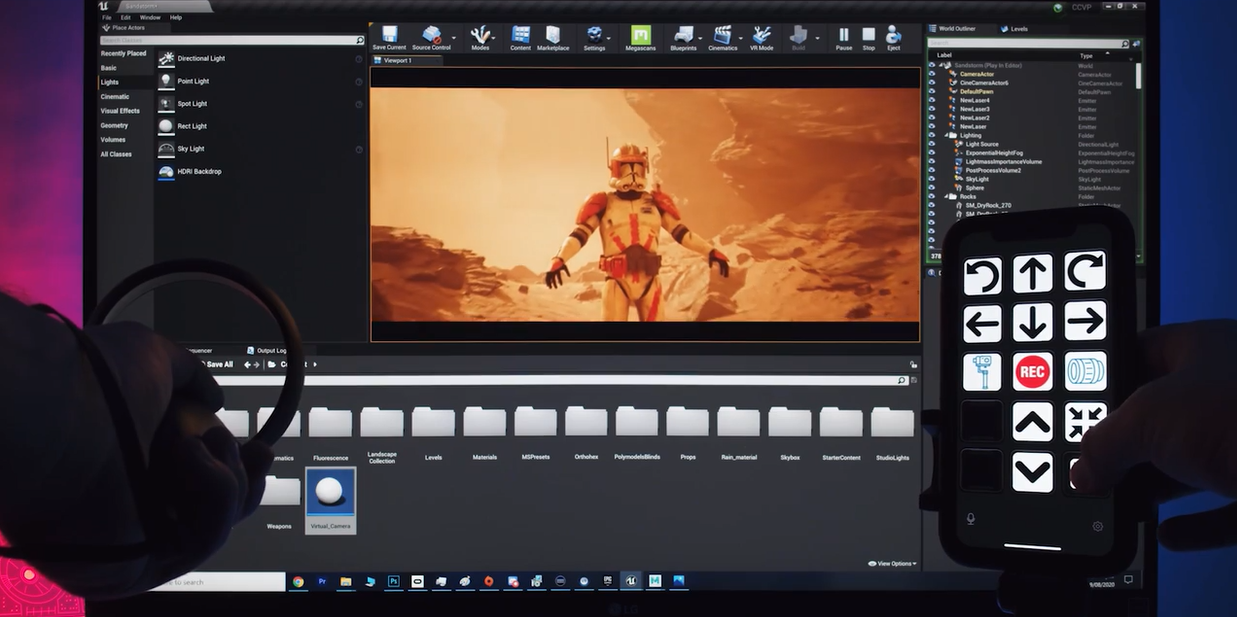Tap the right arrow on the phone
Screen dimensions: 1237x617
(x=1085, y=321)
